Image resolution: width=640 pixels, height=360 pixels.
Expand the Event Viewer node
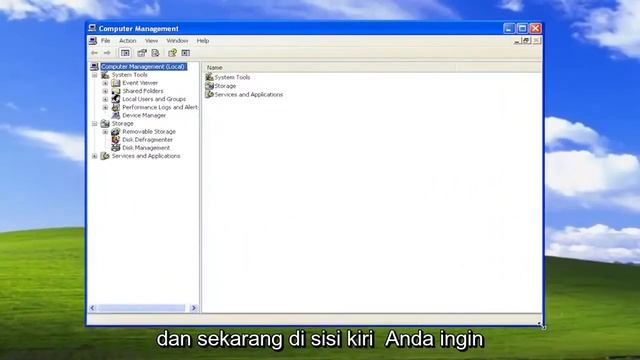(x=105, y=83)
